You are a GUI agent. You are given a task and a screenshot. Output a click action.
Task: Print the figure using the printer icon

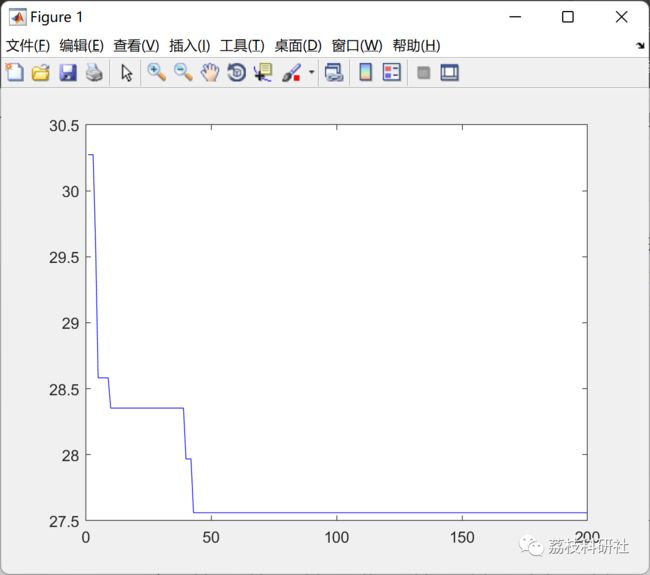tap(94, 73)
